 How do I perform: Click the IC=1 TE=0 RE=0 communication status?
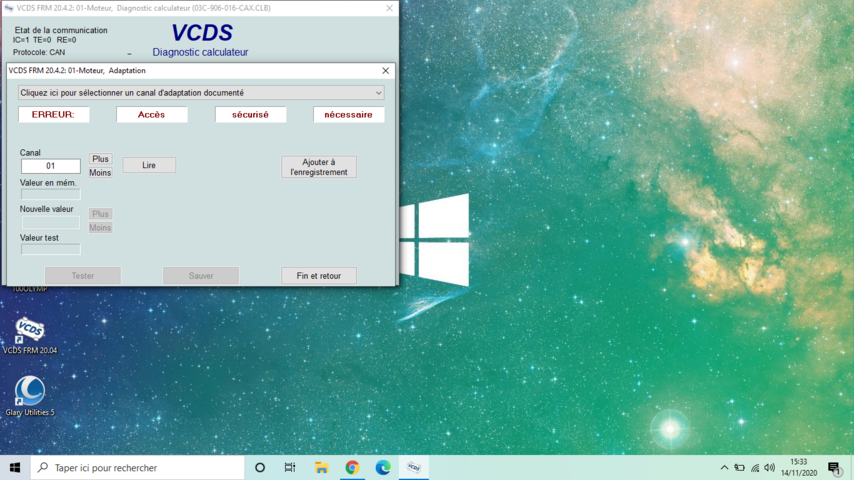click(45, 40)
